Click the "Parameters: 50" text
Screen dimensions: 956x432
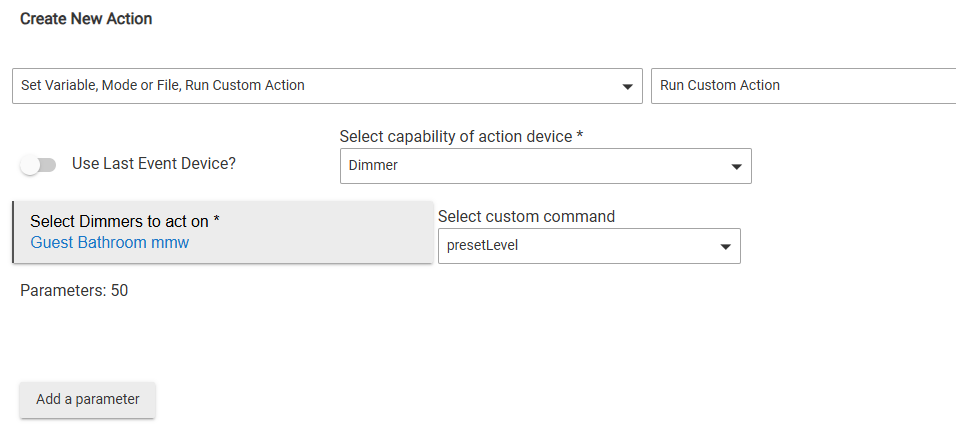(74, 291)
